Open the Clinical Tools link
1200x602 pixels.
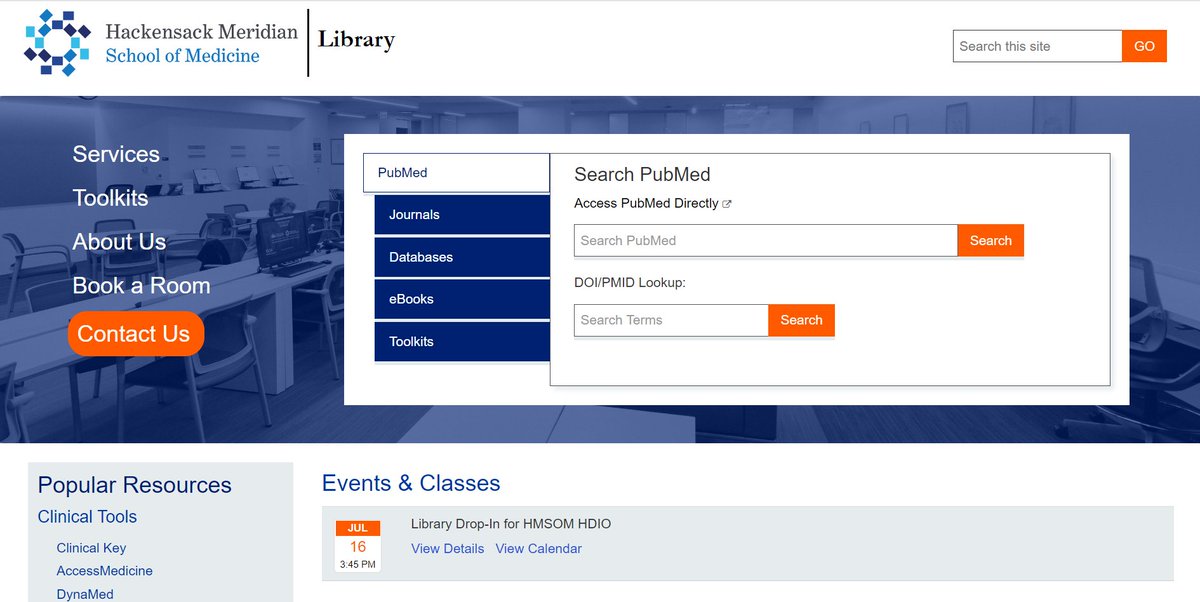tap(87, 517)
